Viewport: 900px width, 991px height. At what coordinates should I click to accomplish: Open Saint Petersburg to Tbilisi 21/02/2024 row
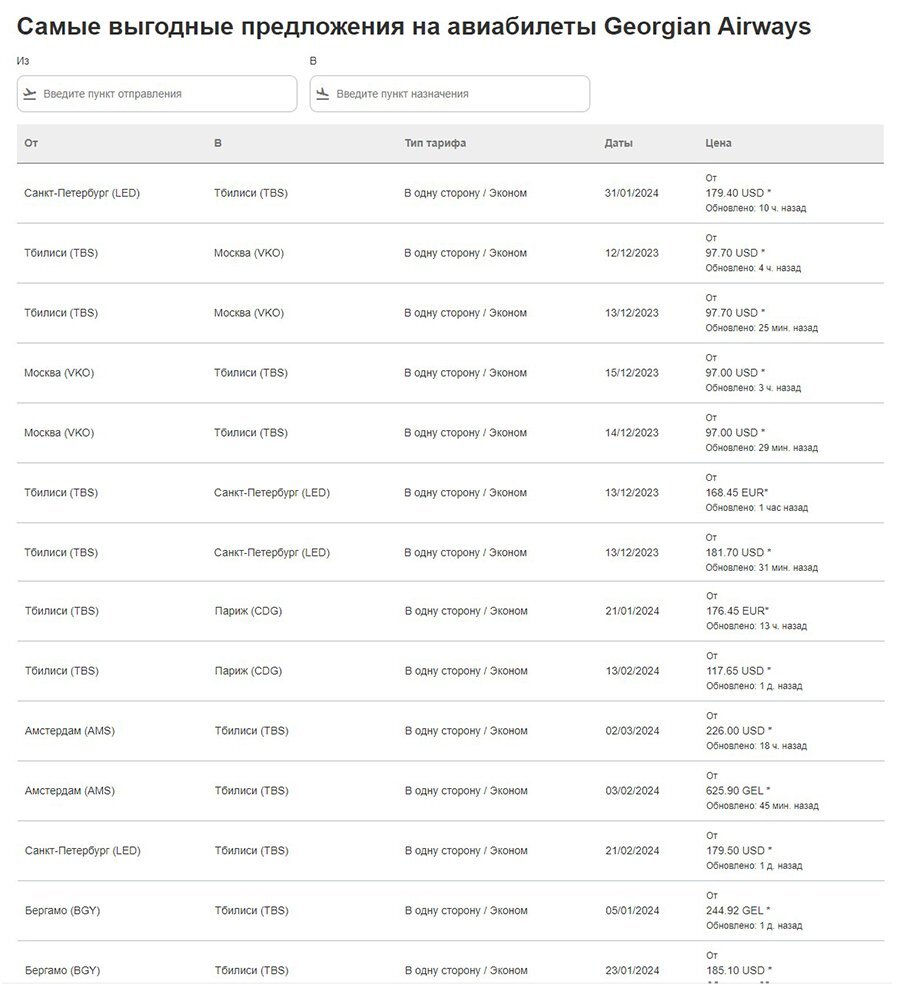pyautogui.click(x=450, y=851)
